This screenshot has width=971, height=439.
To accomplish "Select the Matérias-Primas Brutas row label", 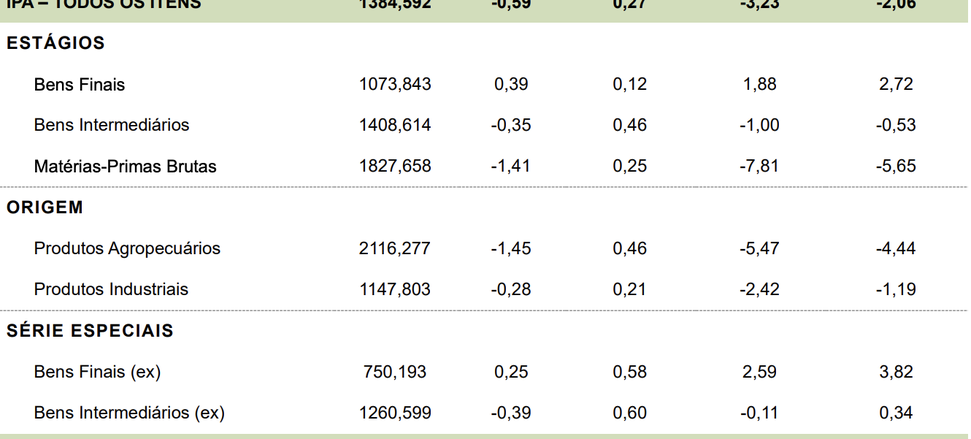I will coord(125,166).
